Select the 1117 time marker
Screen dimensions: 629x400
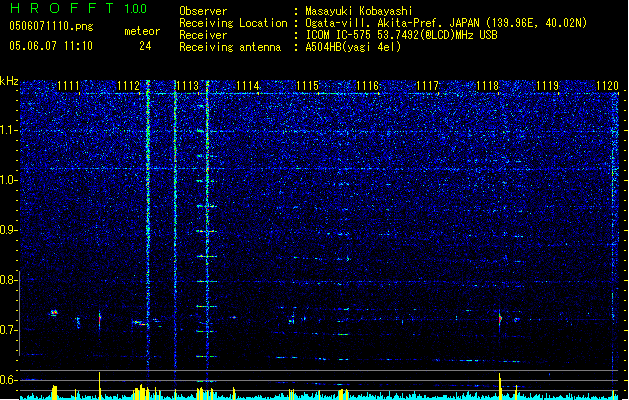428,86
